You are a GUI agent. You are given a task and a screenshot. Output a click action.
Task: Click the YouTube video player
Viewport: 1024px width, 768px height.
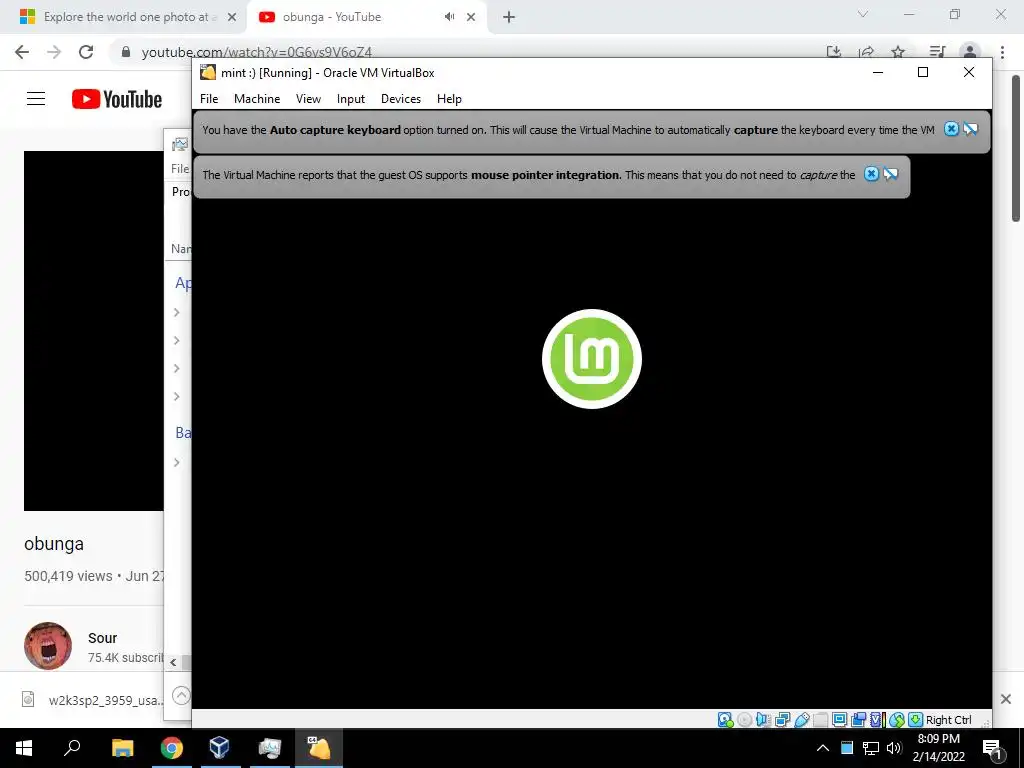point(93,331)
